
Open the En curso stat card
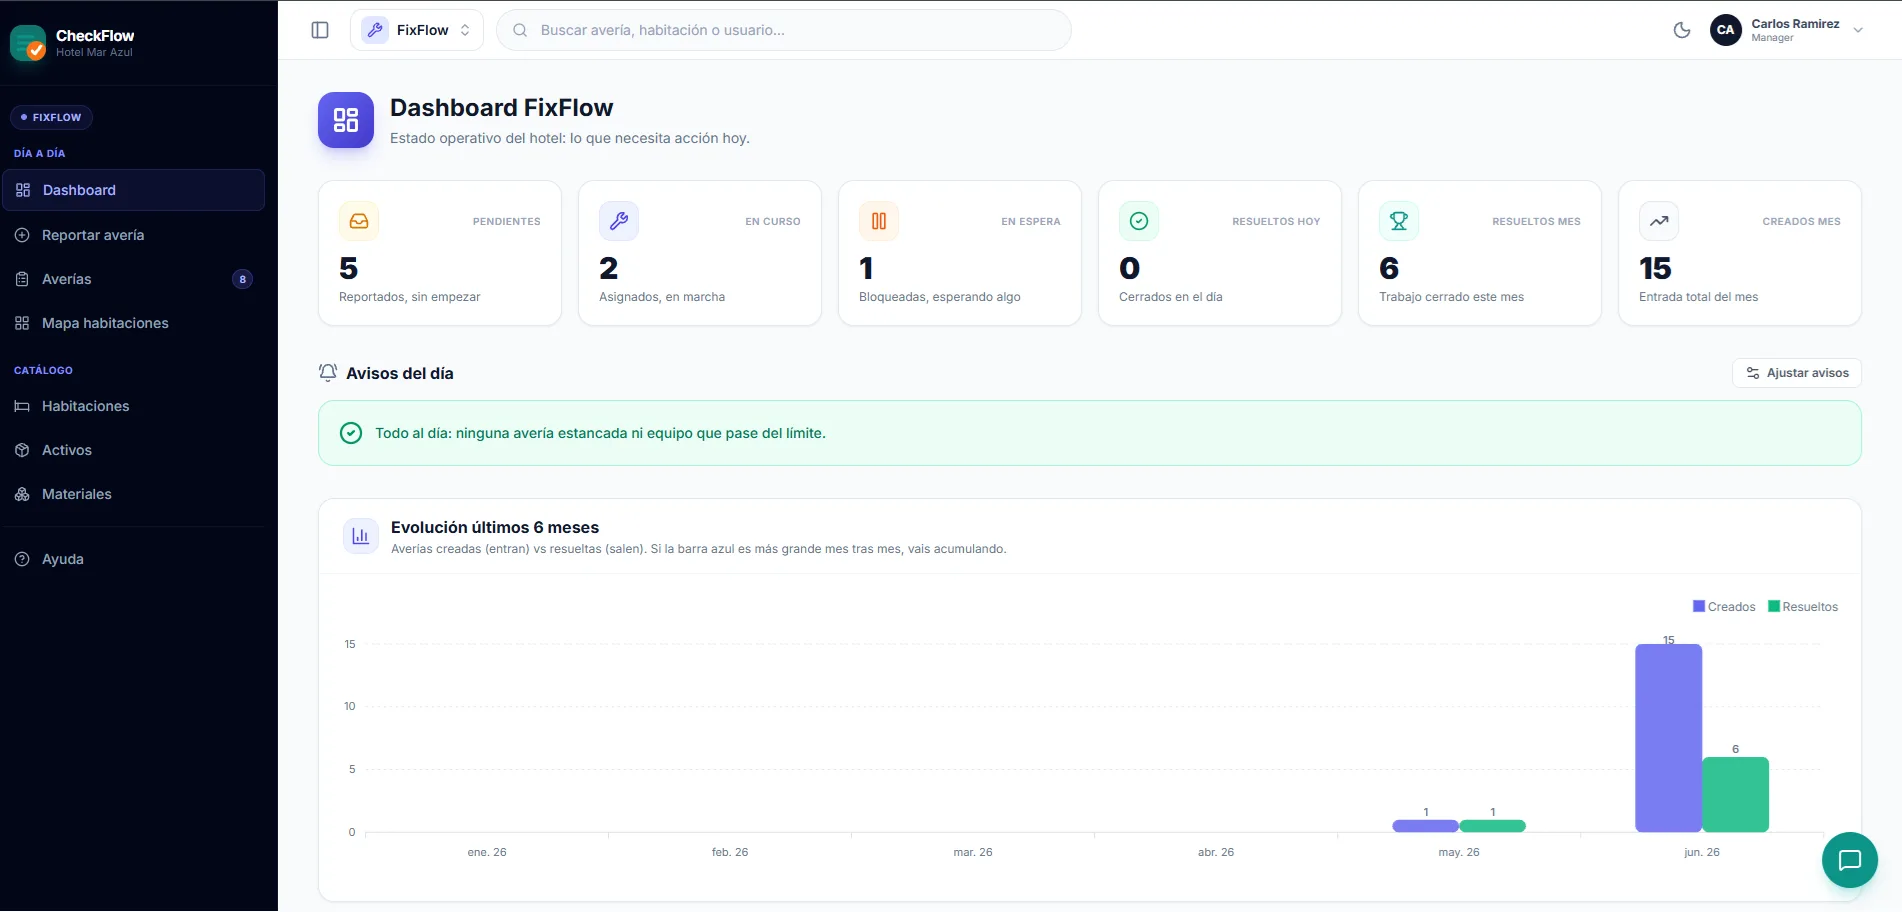click(700, 253)
